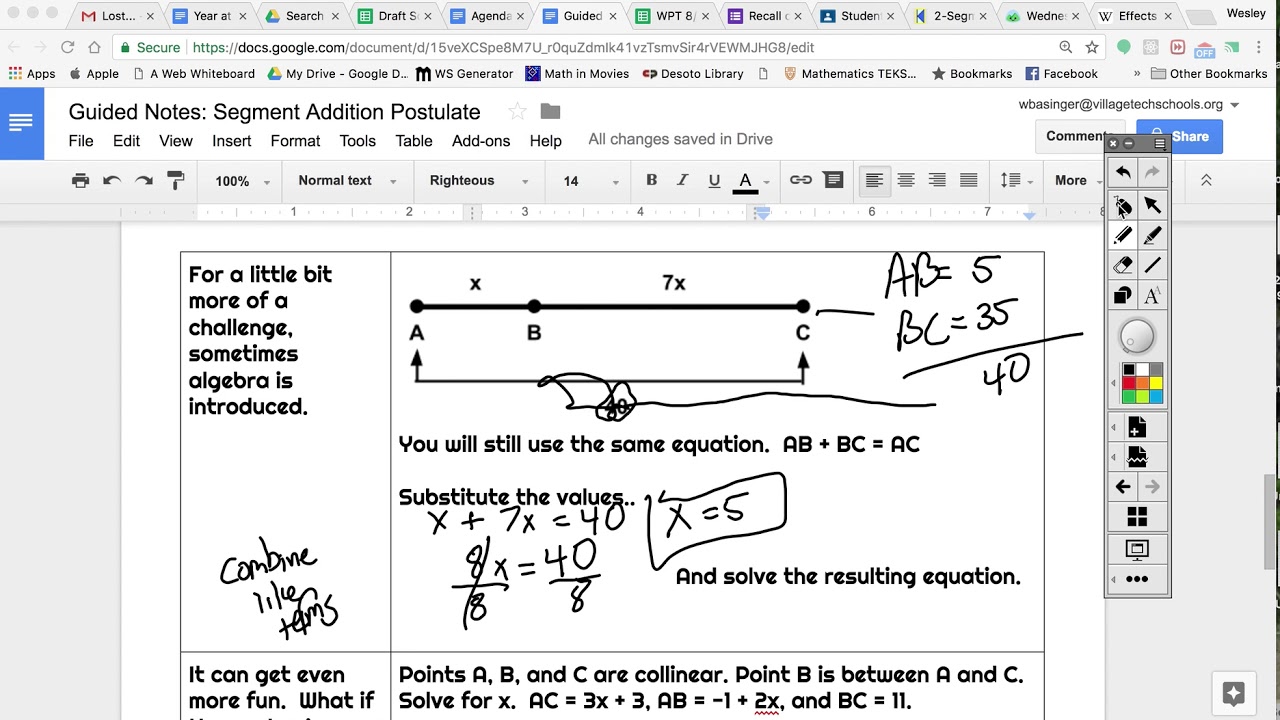Click the undo arrow in the floating annotation palette
The width and height of the screenshot is (1280, 720).
(x=1123, y=173)
